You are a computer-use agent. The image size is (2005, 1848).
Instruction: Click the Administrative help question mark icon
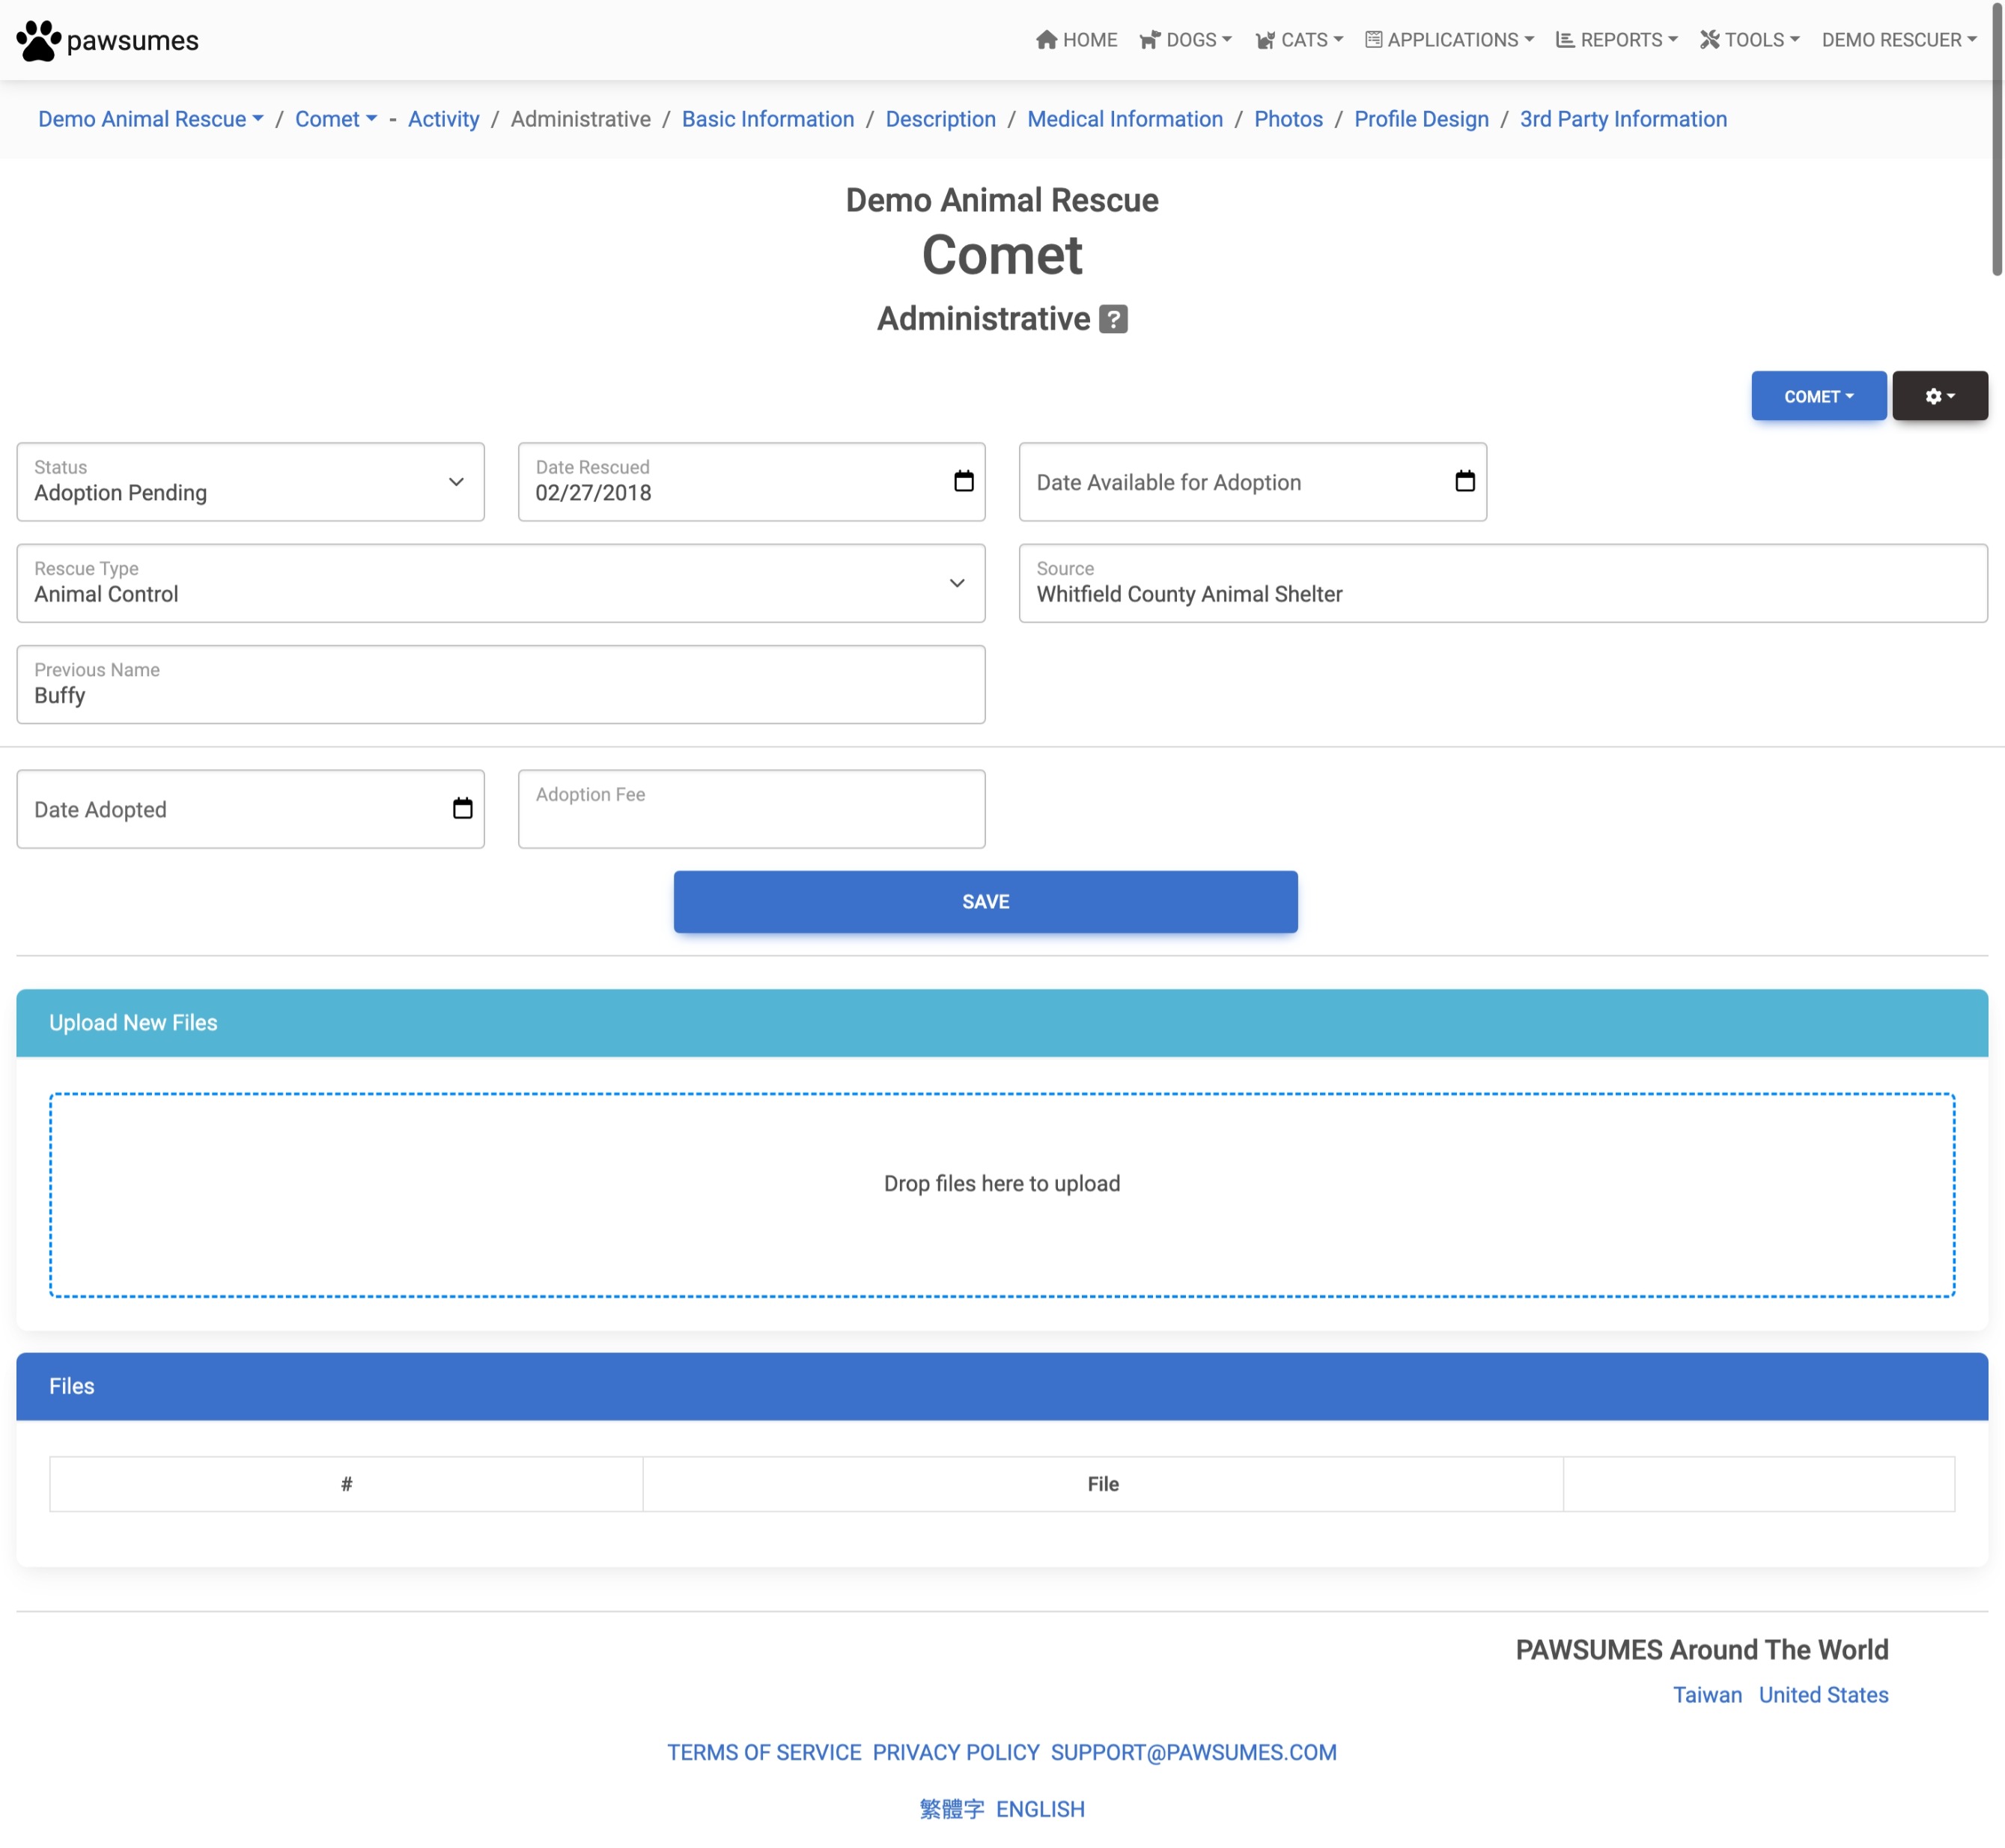point(1113,319)
